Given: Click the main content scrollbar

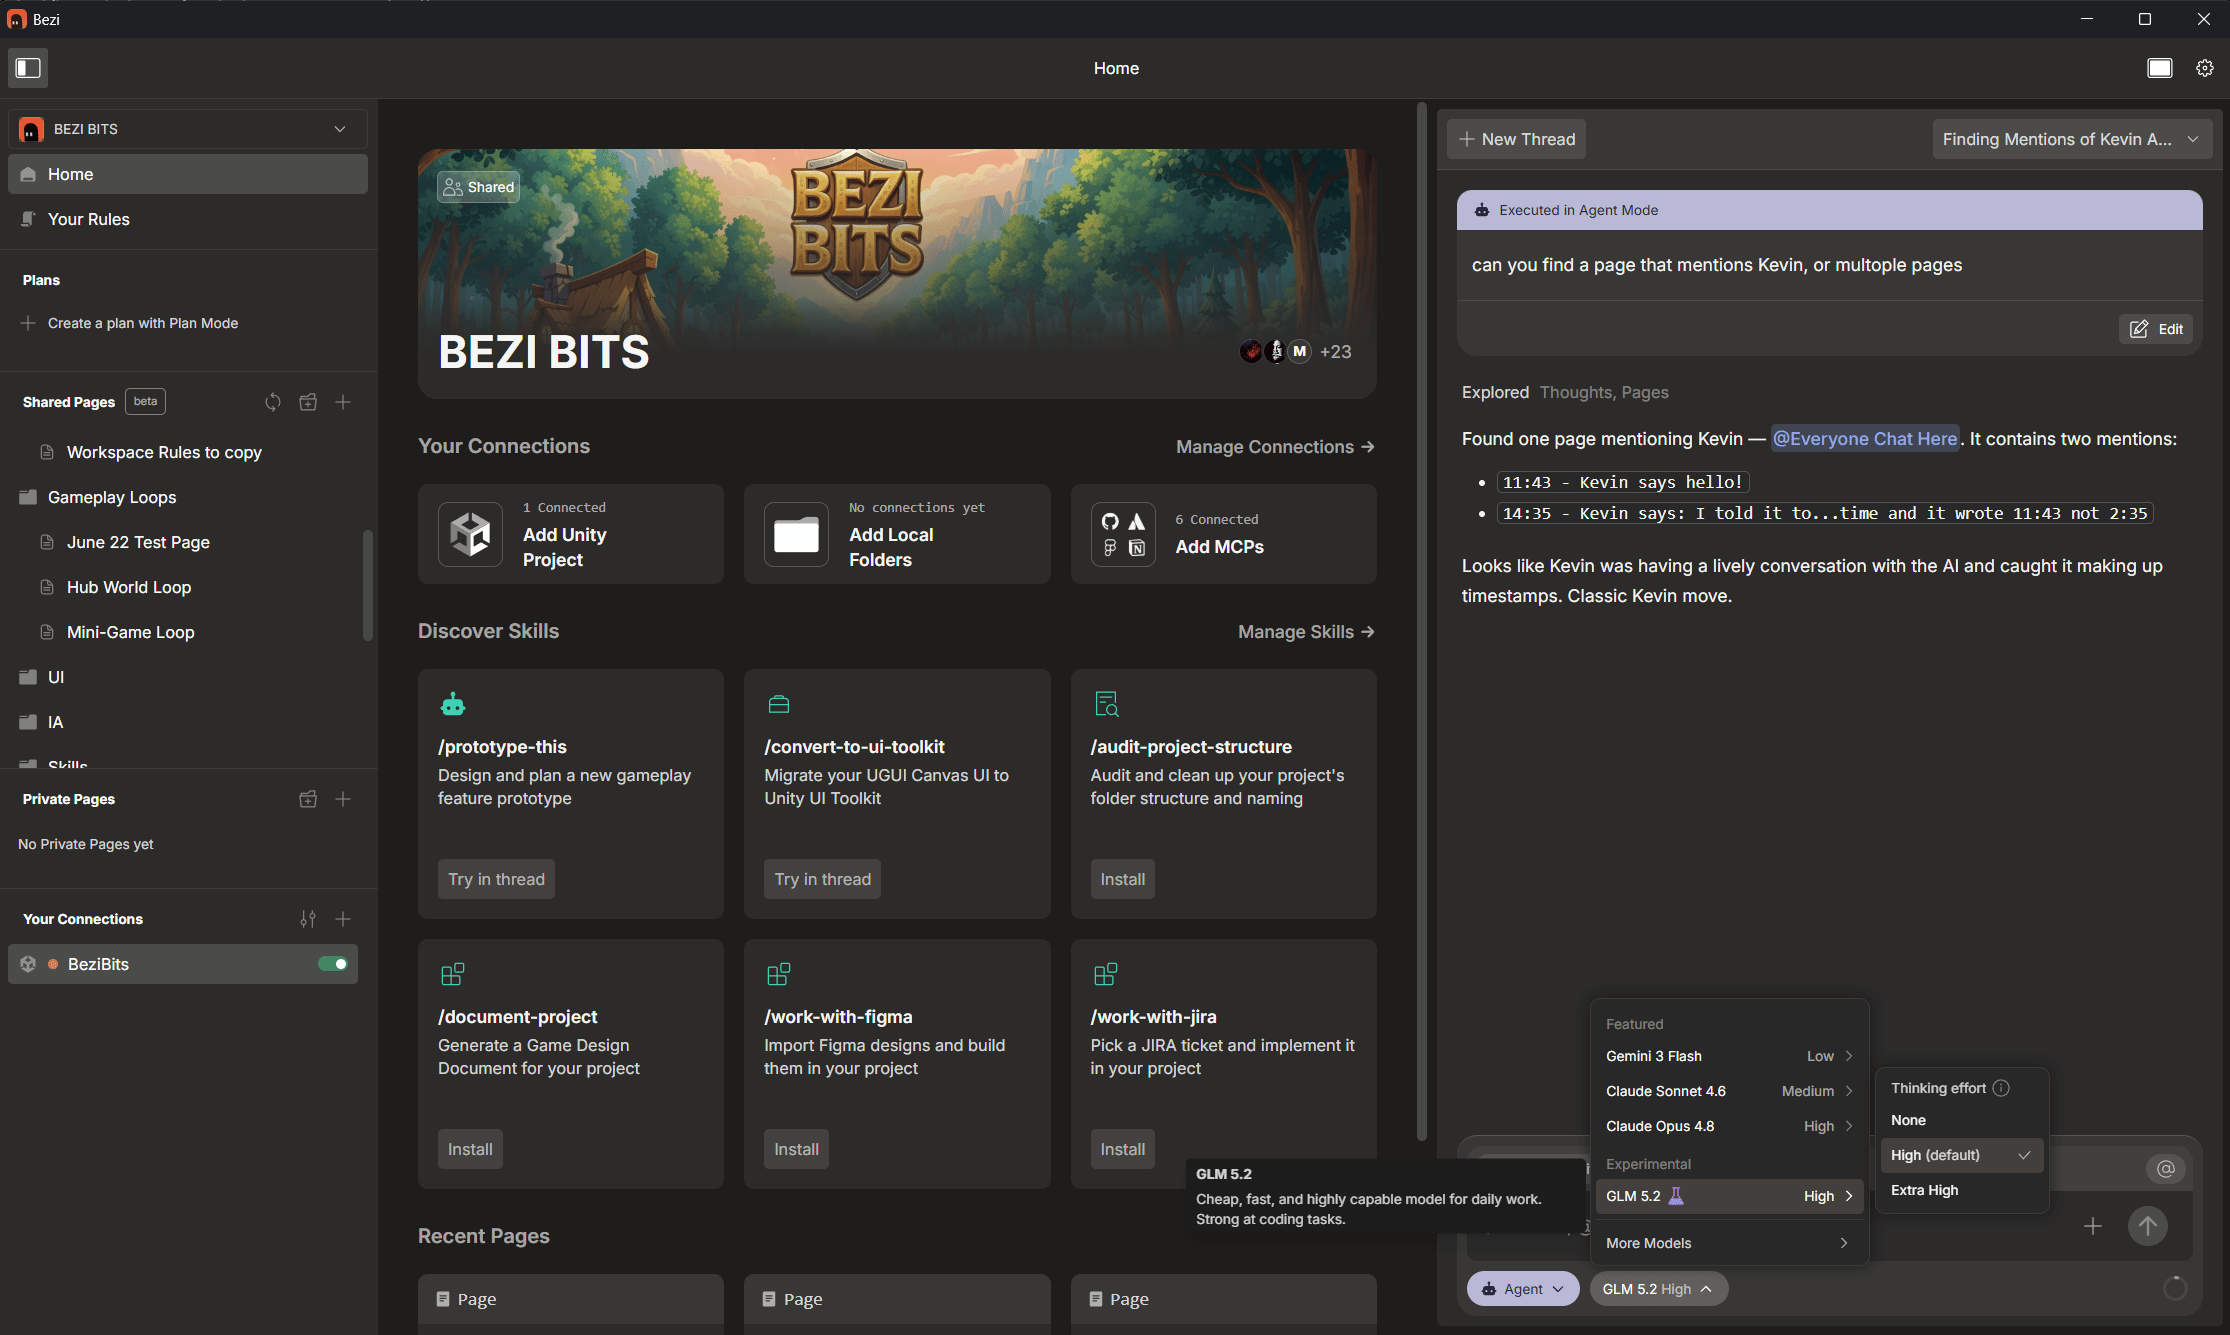Looking at the screenshot, I should coord(1422,620).
